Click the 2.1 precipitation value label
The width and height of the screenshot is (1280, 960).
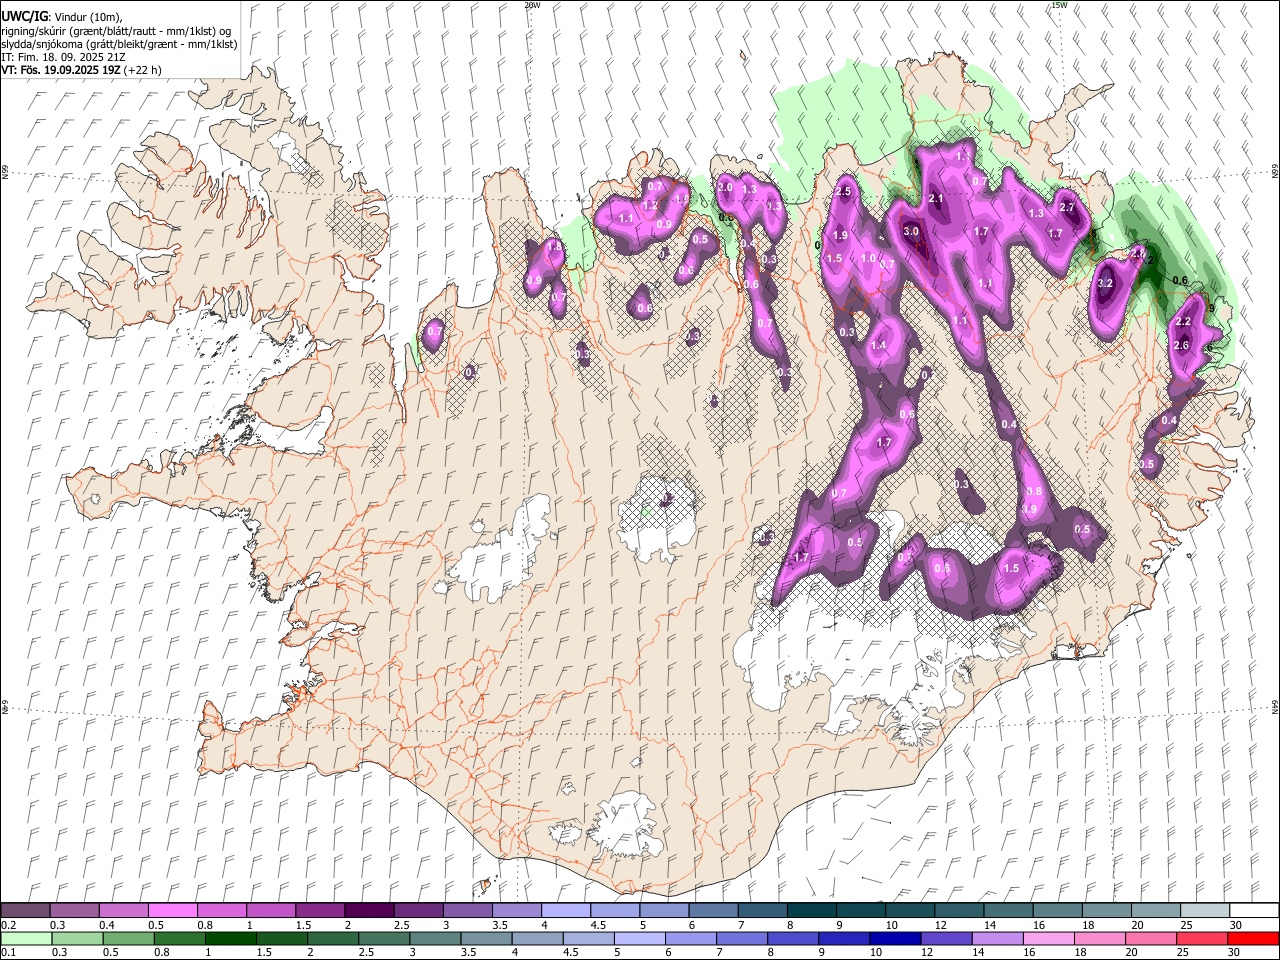(937, 199)
